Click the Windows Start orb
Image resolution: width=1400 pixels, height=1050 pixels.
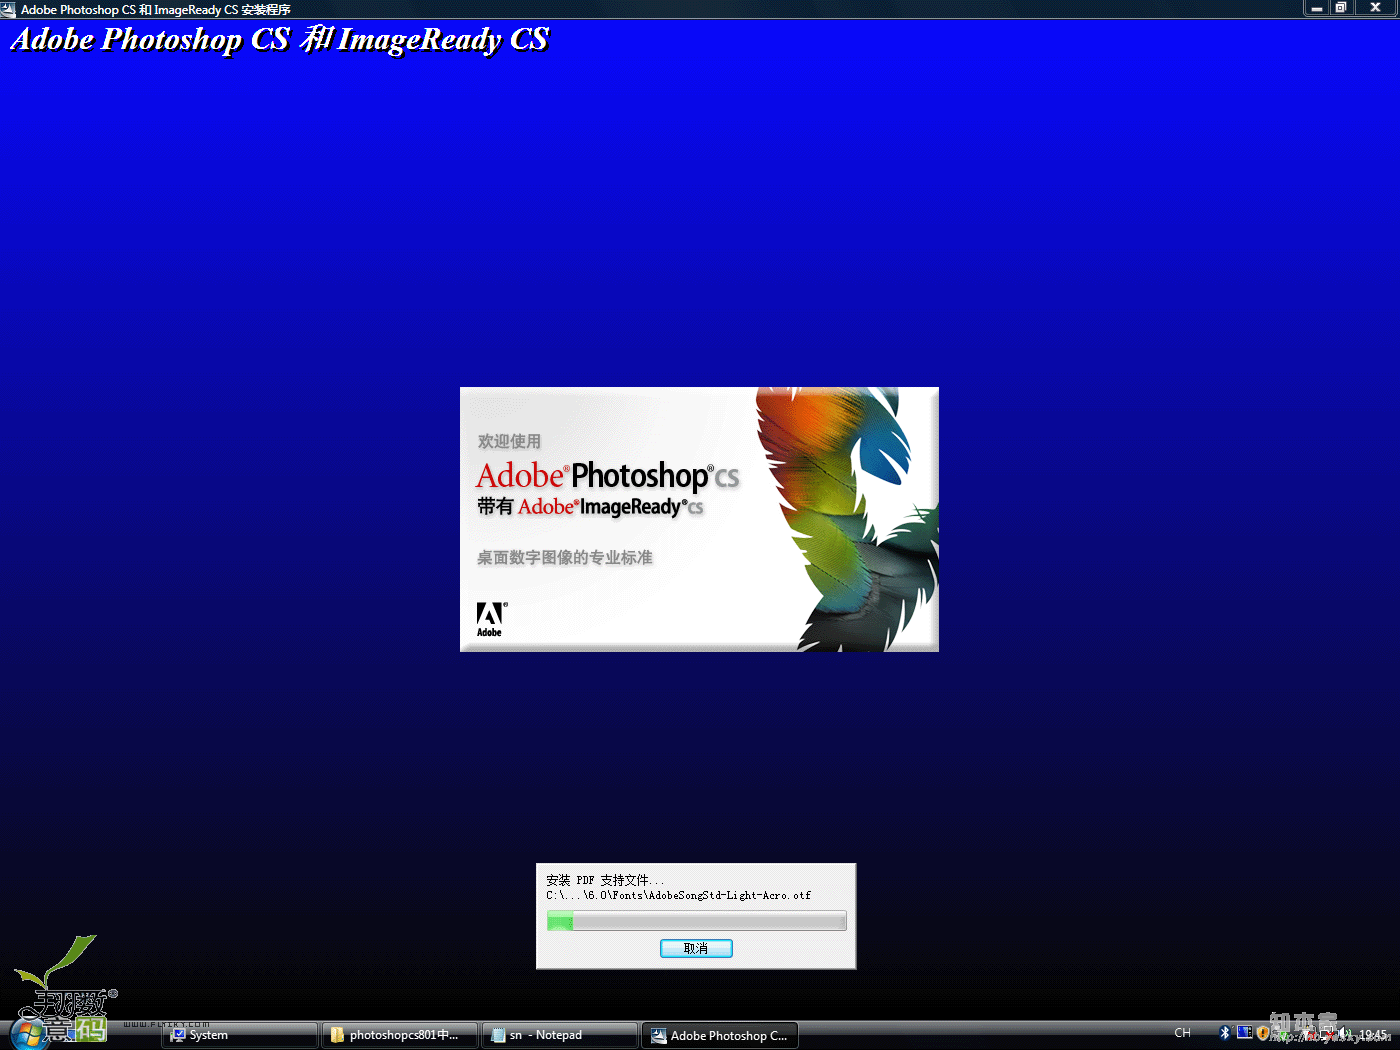(x=28, y=1034)
